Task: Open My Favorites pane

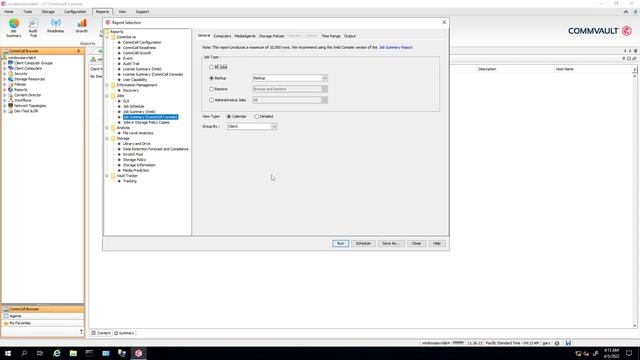Action: 20,323
